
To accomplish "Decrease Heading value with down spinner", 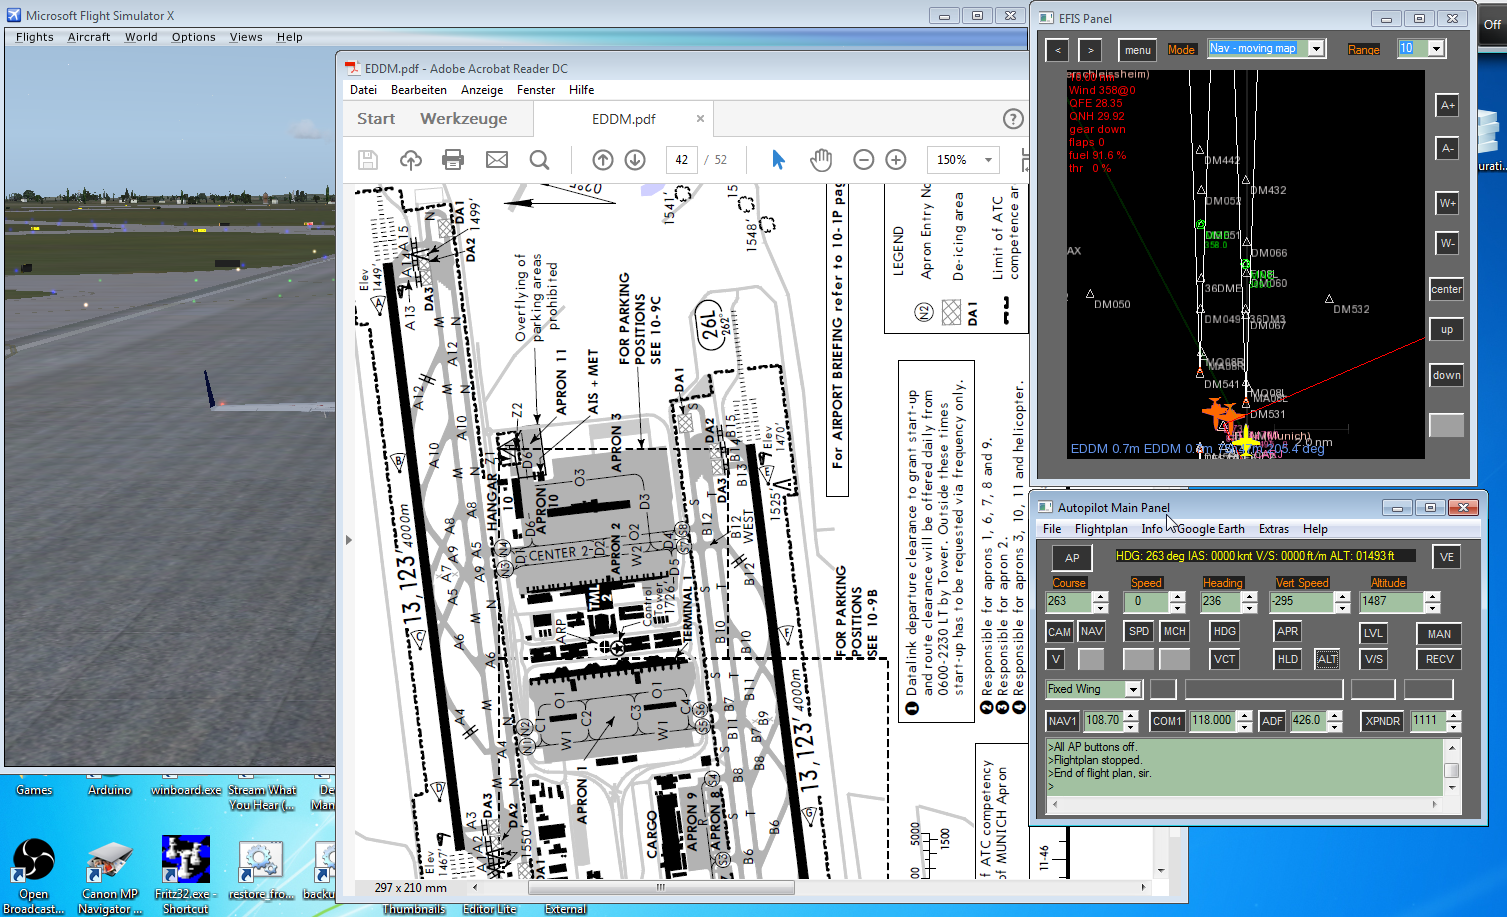I will 1249,607.
